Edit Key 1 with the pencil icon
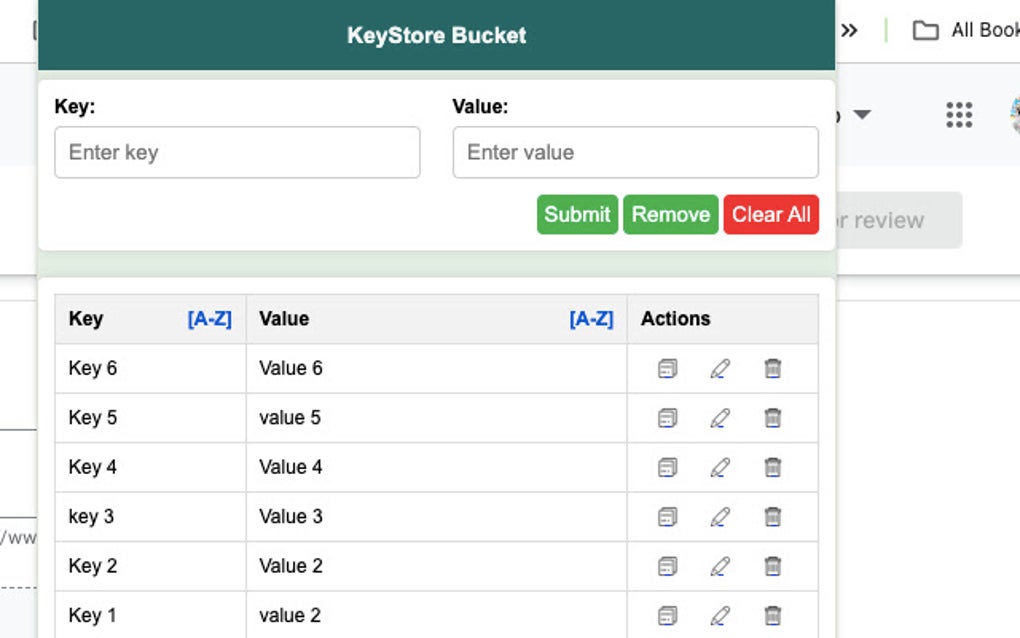This screenshot has width=1020, height=638. pos(718,615)
